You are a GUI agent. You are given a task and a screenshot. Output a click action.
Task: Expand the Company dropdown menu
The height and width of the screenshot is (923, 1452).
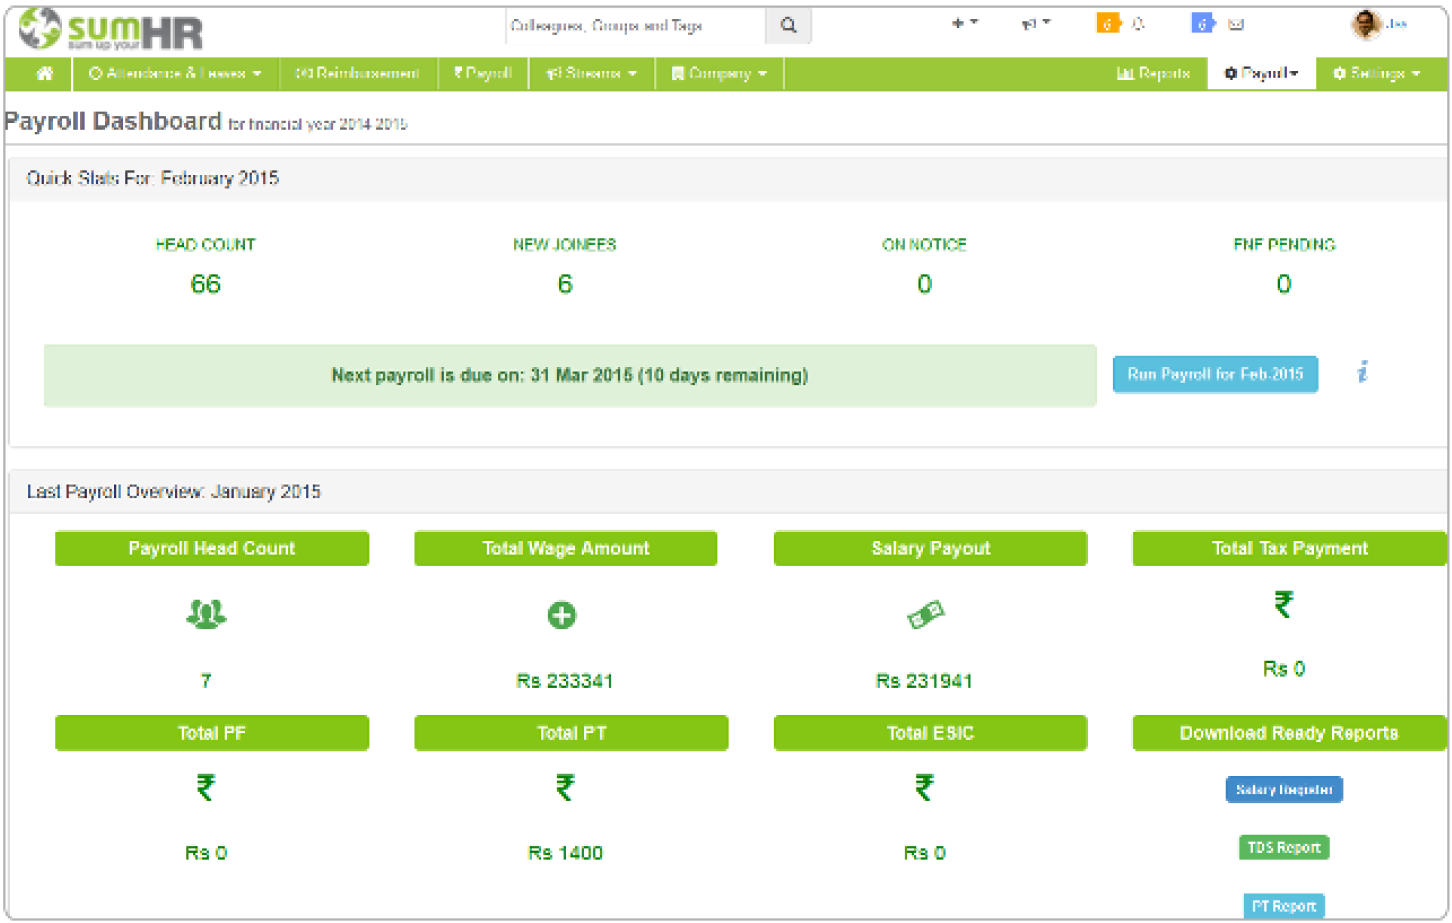[719, 73]
